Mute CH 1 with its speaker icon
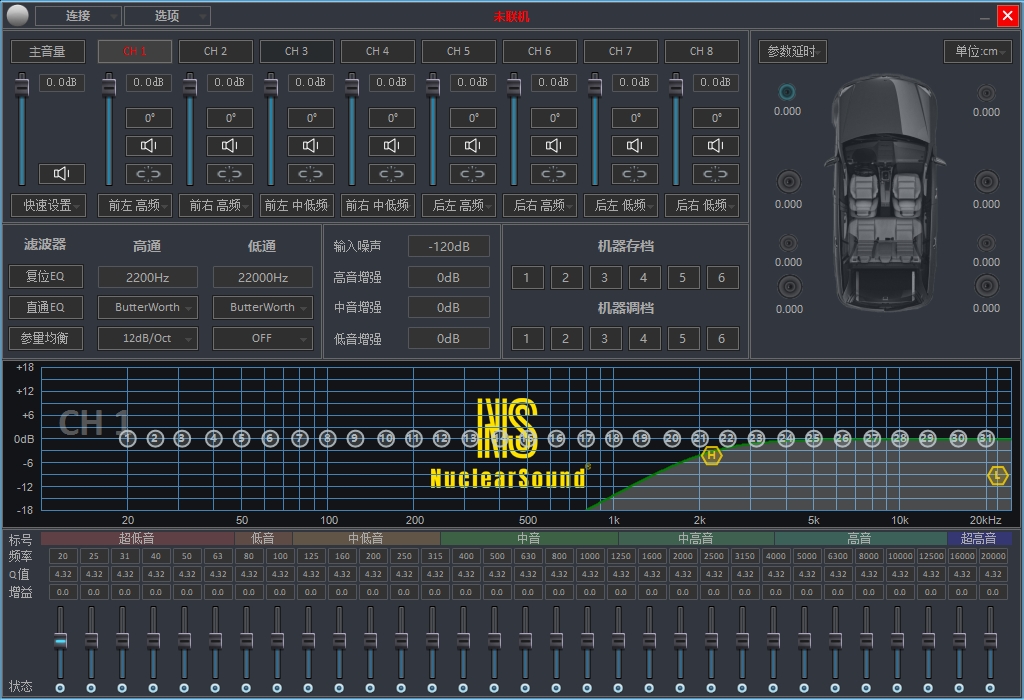This screenshot has height=700, width=1024. [149, 146]
